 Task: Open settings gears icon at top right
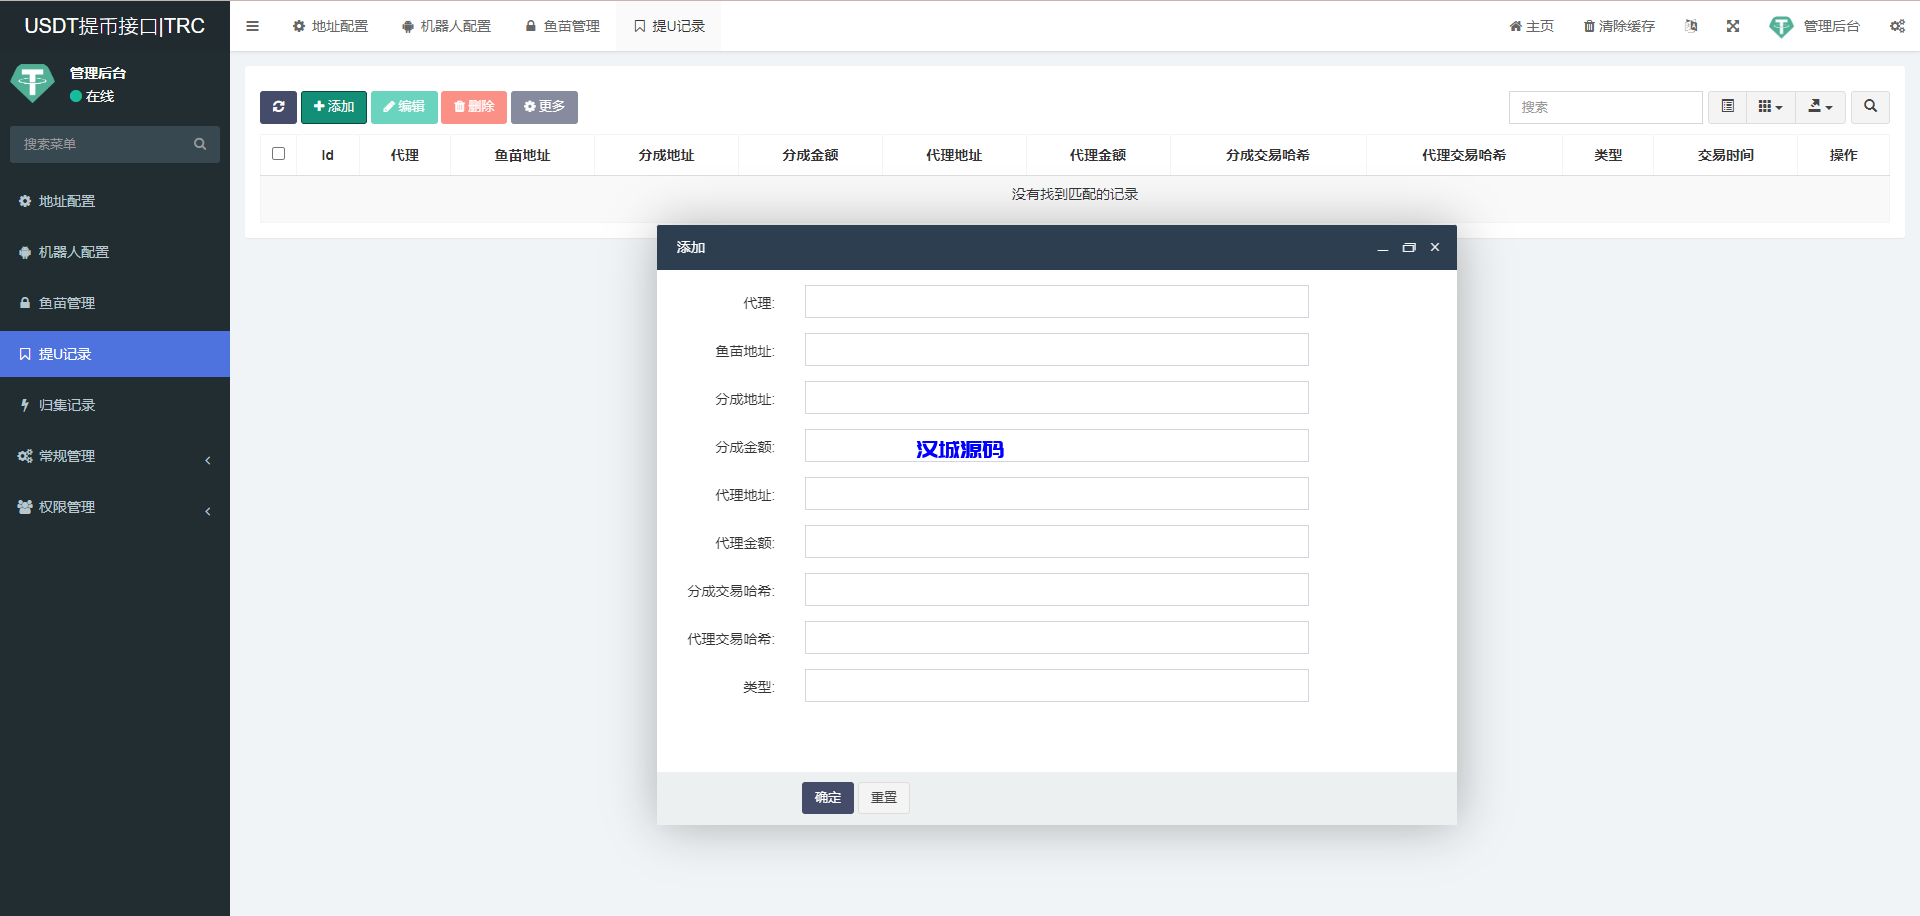(1897, 26)
